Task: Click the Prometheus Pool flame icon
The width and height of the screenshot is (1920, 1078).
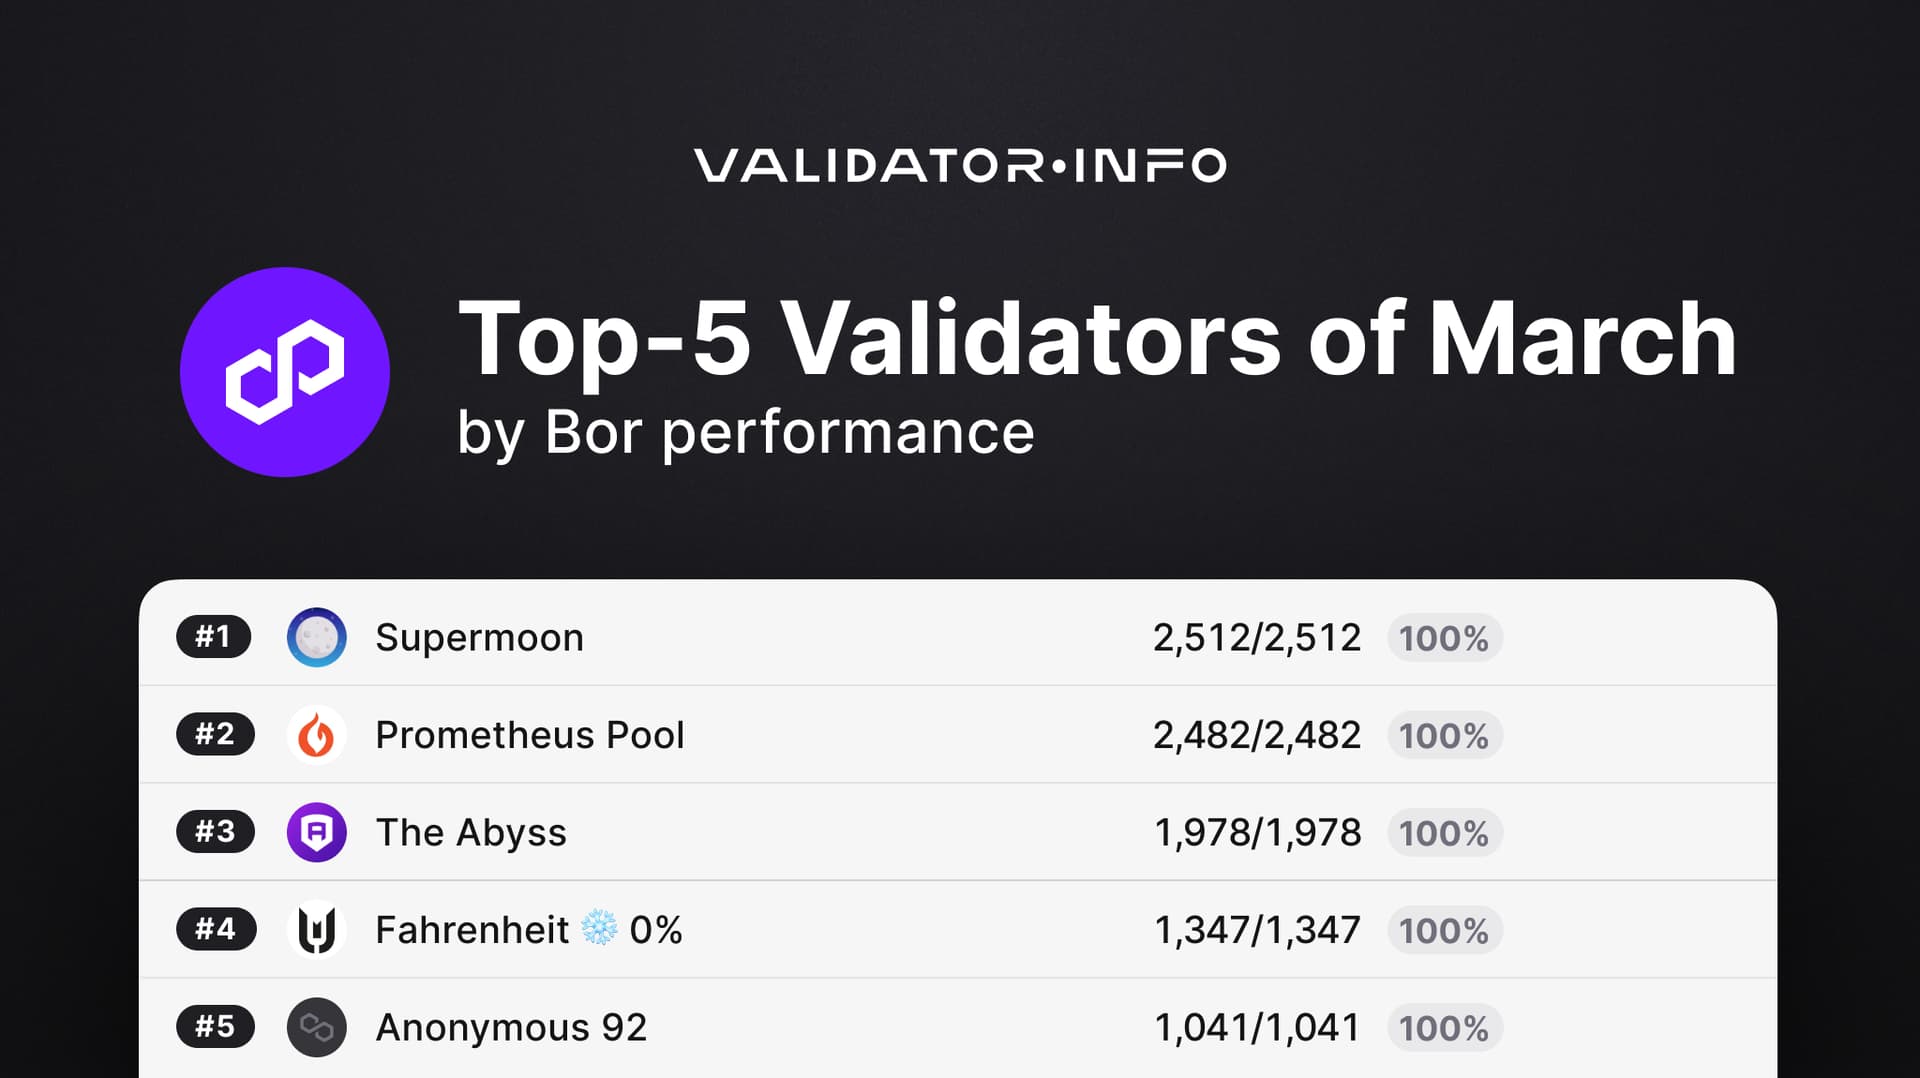Action: pos(316,735)
